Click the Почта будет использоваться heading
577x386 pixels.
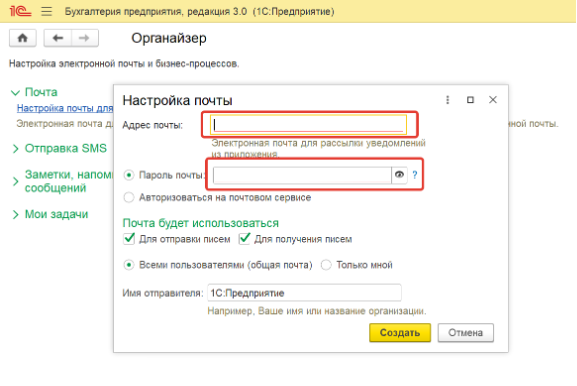click(201, 223)
